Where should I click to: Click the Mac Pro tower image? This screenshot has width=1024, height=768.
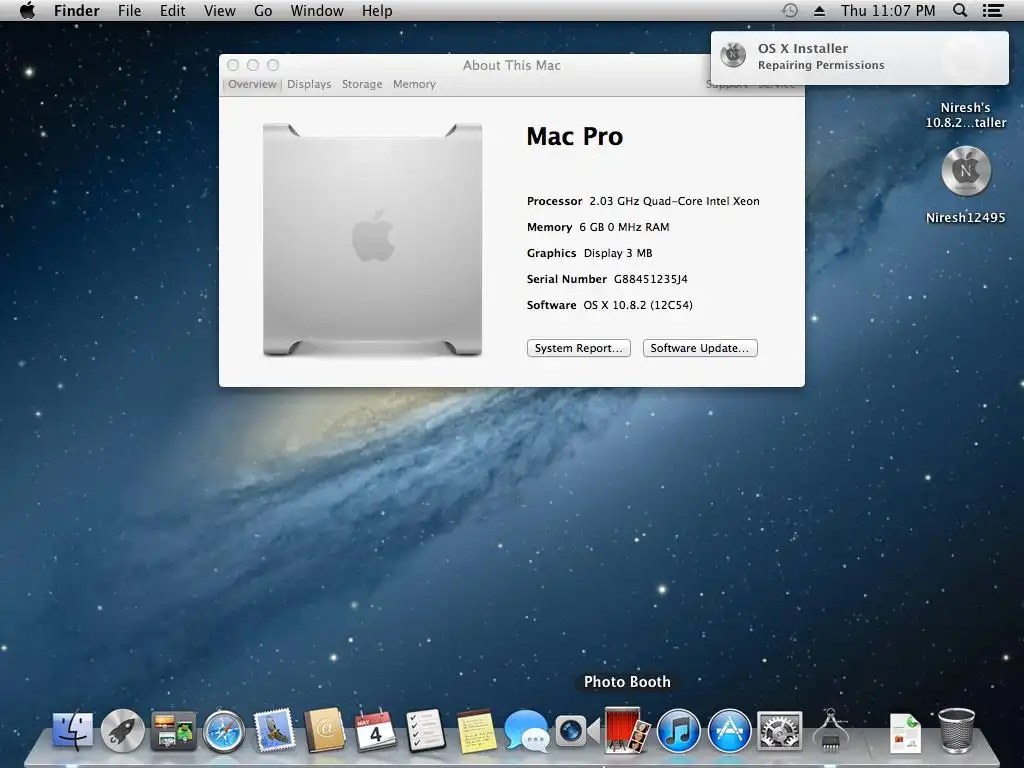[372, 240]
